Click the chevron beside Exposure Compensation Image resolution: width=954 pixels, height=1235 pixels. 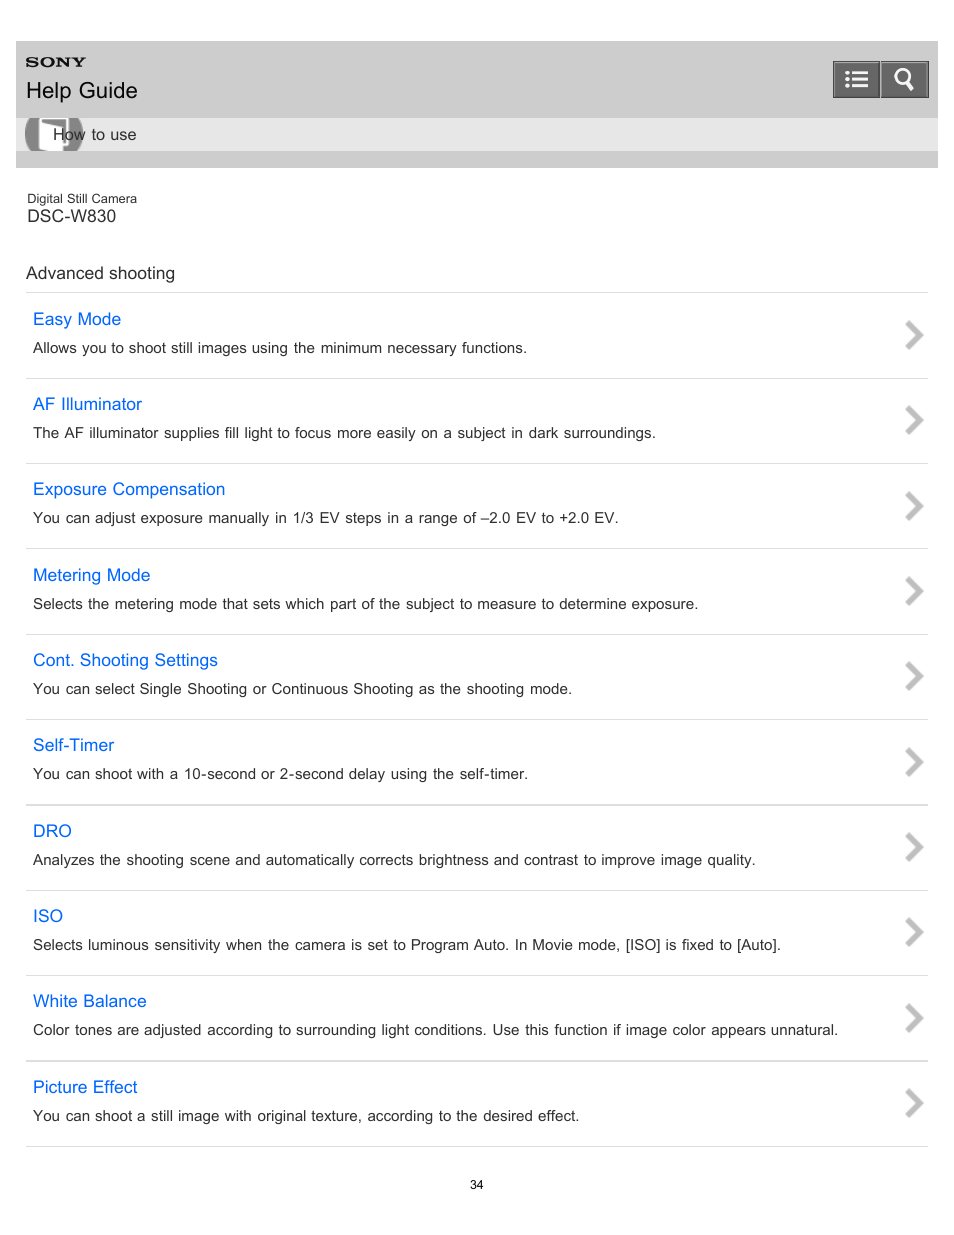[x=913, y=506]
